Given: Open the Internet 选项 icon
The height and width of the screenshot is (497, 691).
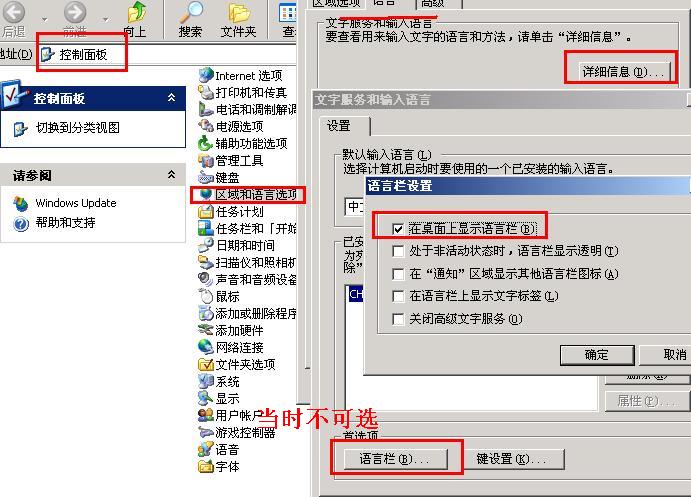Looking at the screenshot, I should coord(206,75).
